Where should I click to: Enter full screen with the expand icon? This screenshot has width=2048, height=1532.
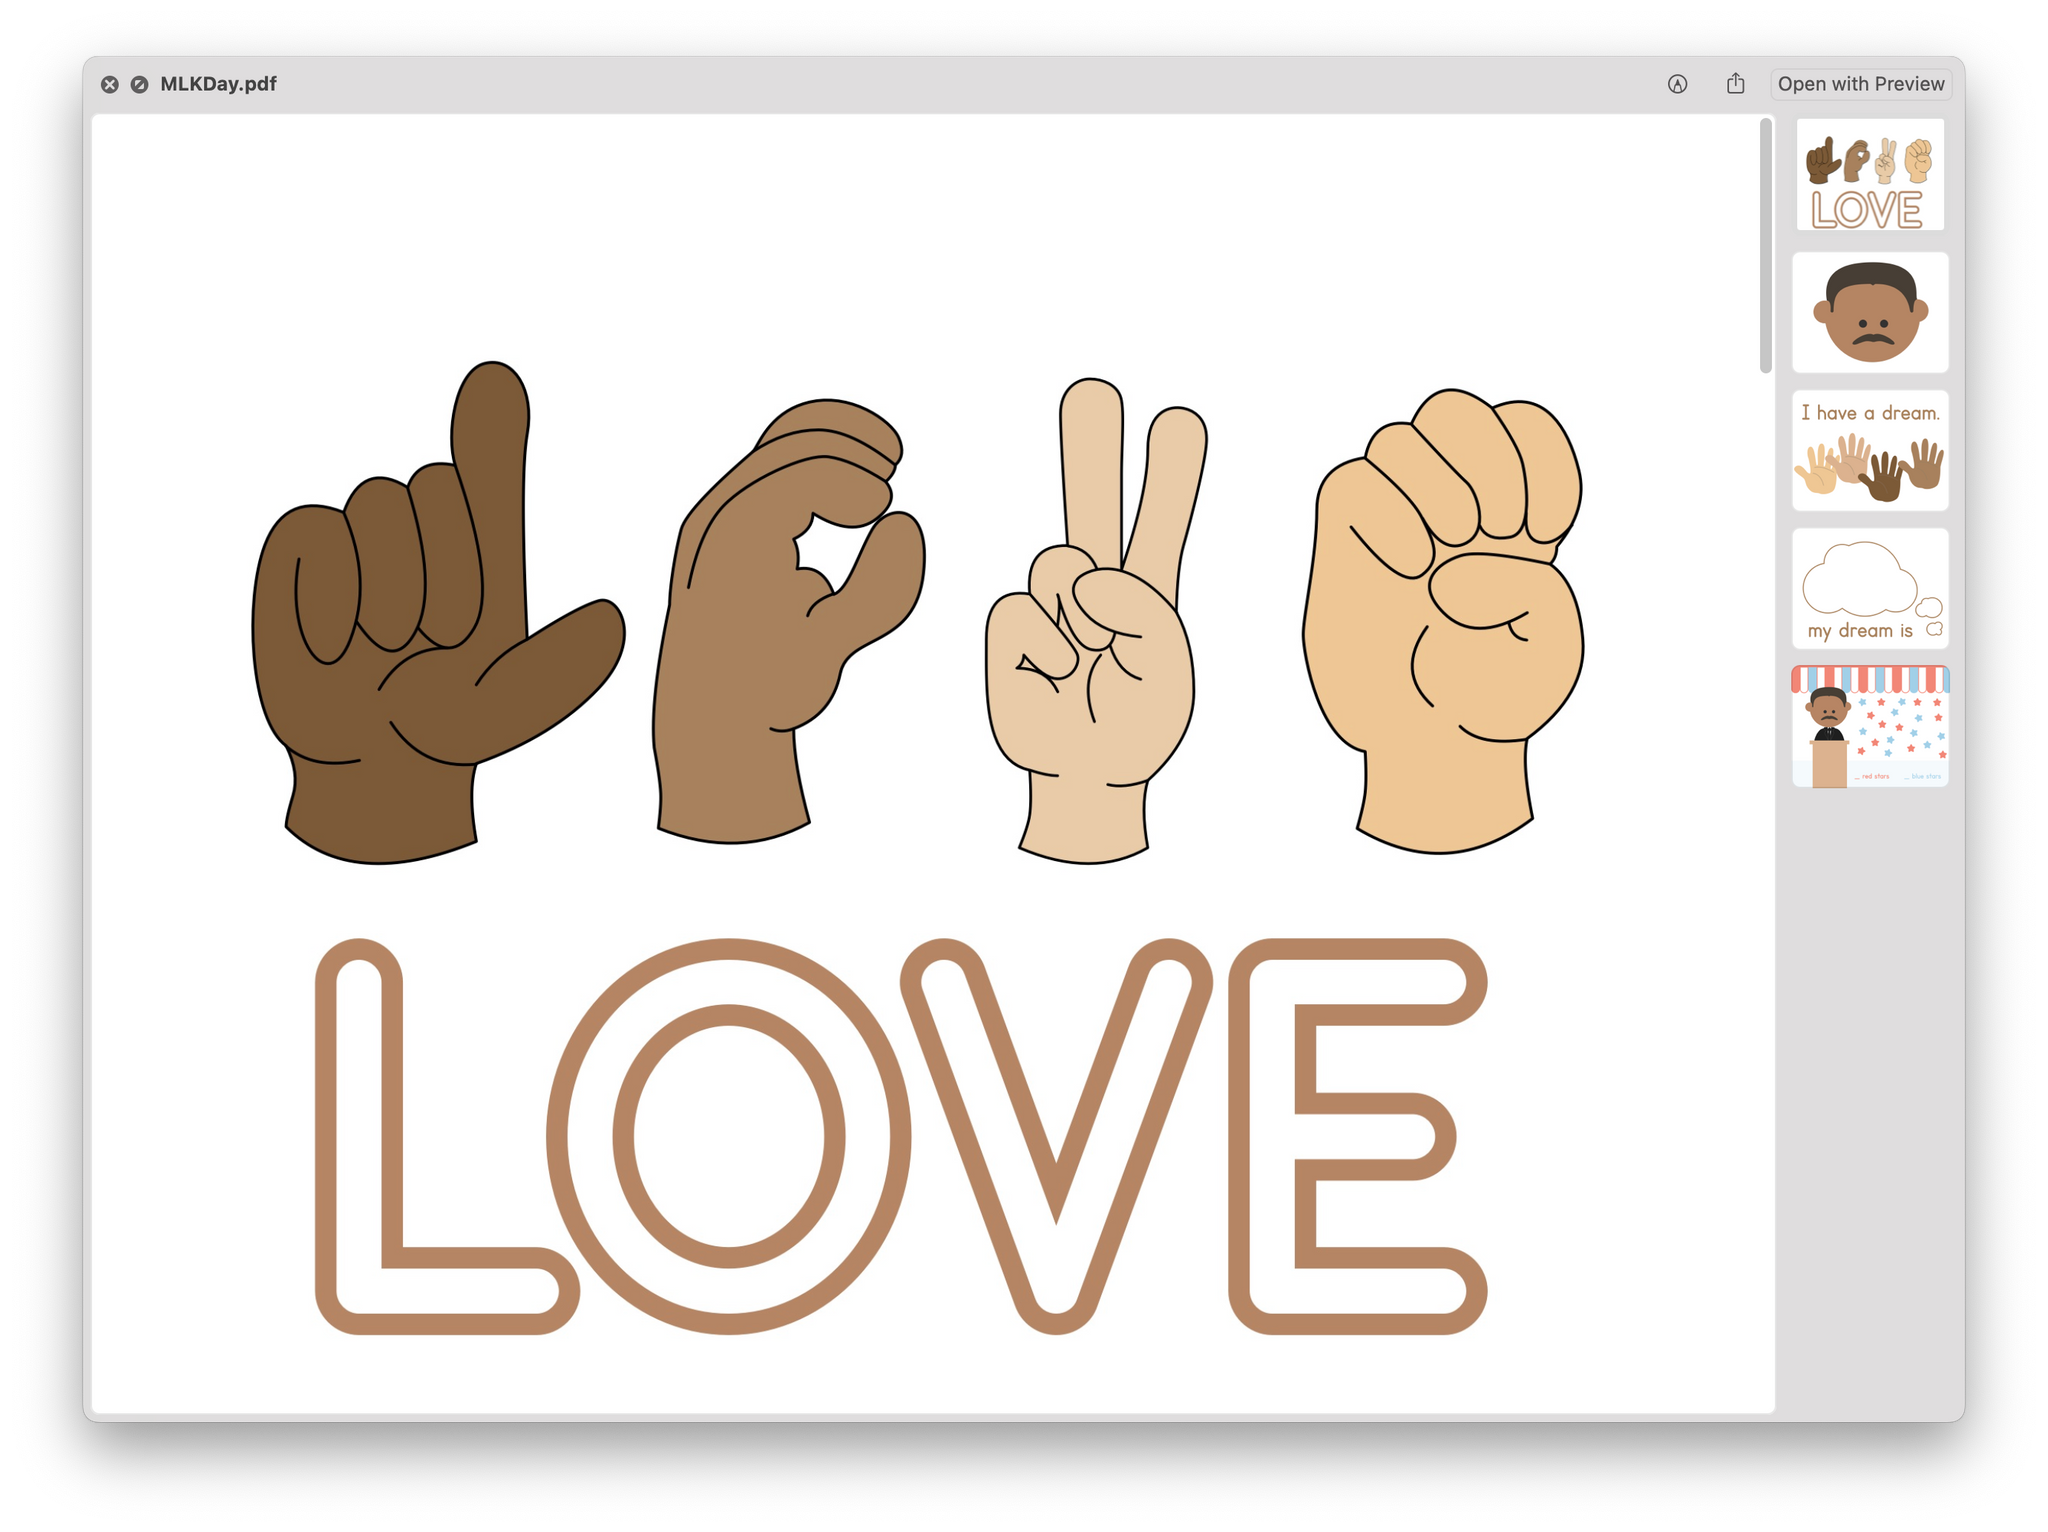(x=140, y=85)
